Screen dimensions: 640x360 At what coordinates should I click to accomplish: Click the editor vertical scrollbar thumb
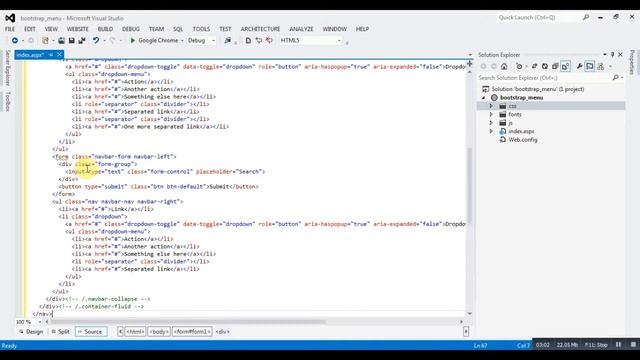pos(469,186)
